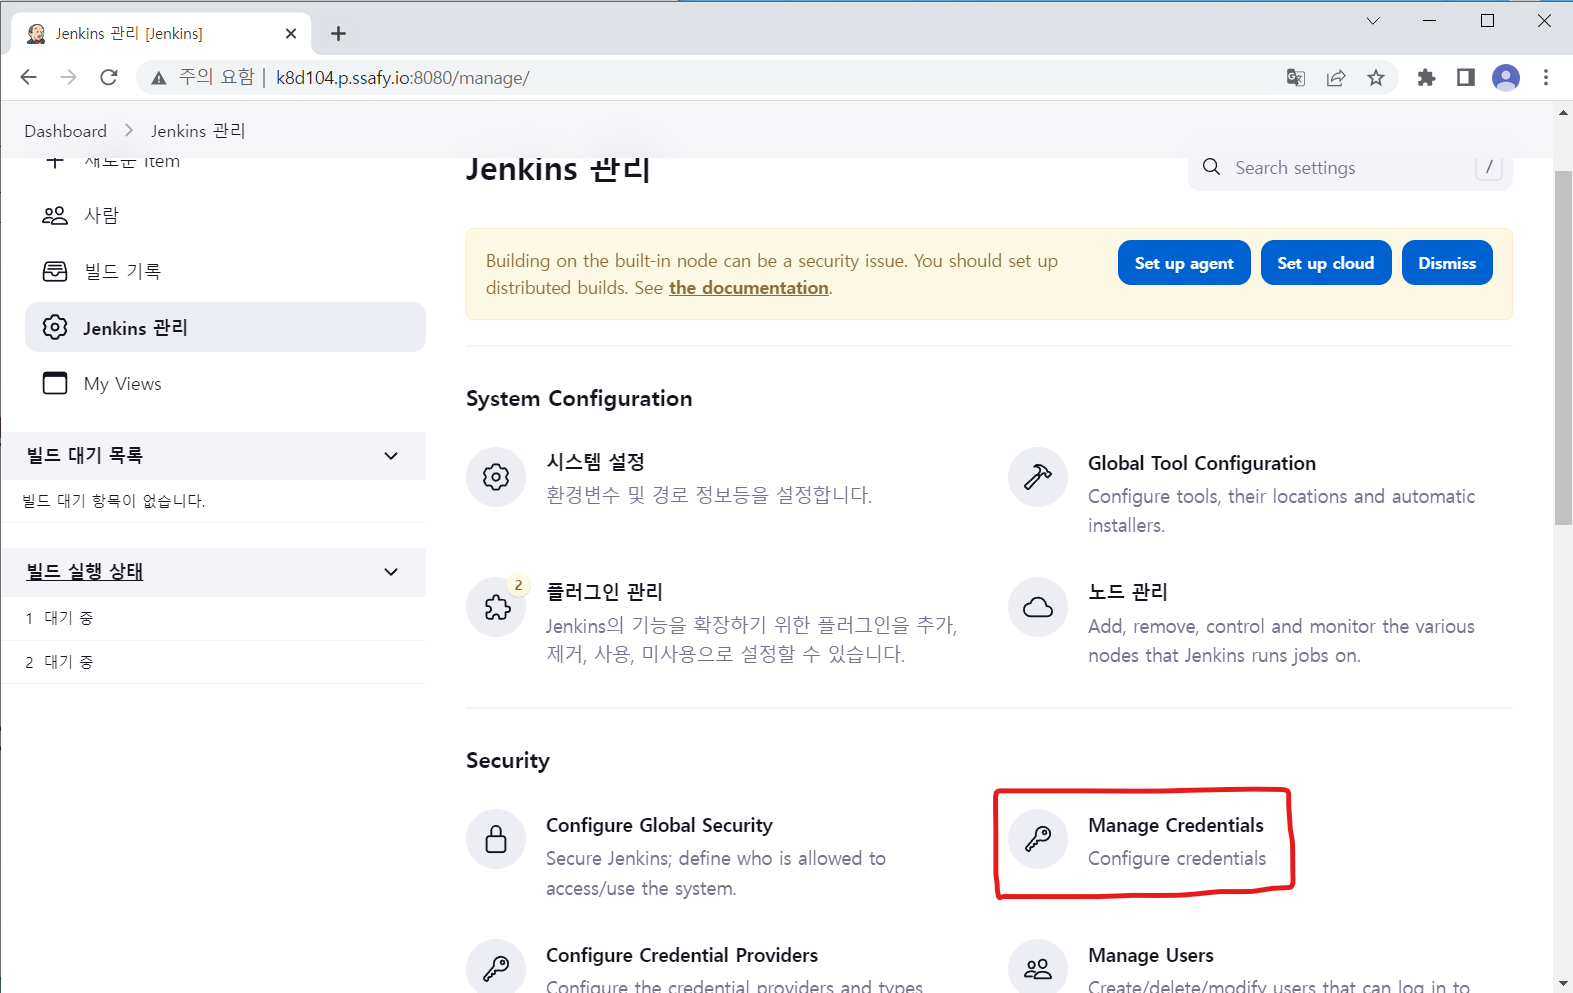Click the 사람 people icon in sidebar
Viewport: 1573px width, 993px height.
pos(55,215)
